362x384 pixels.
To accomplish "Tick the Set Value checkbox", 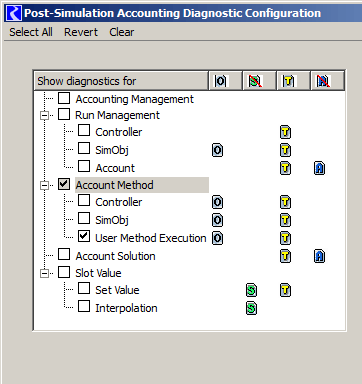I will [84, 288].
